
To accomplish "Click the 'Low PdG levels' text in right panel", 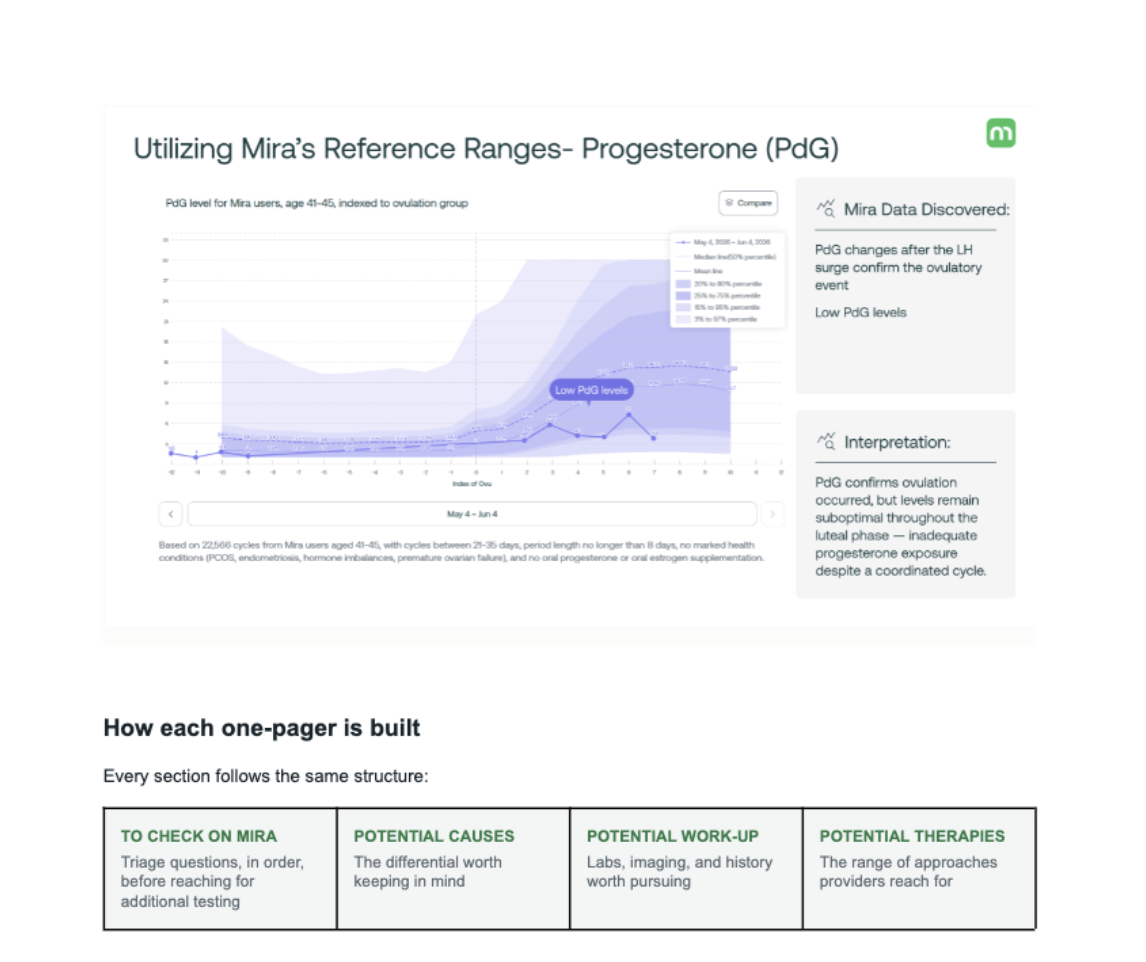I will click(x=861, y=313).
